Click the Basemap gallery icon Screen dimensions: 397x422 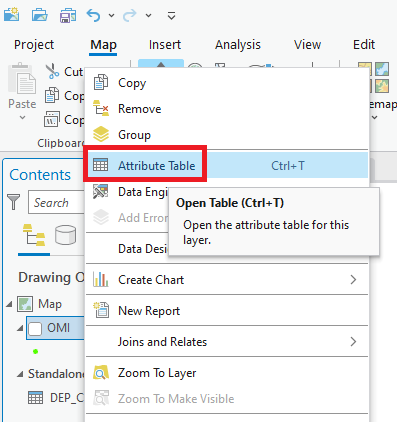379,77
